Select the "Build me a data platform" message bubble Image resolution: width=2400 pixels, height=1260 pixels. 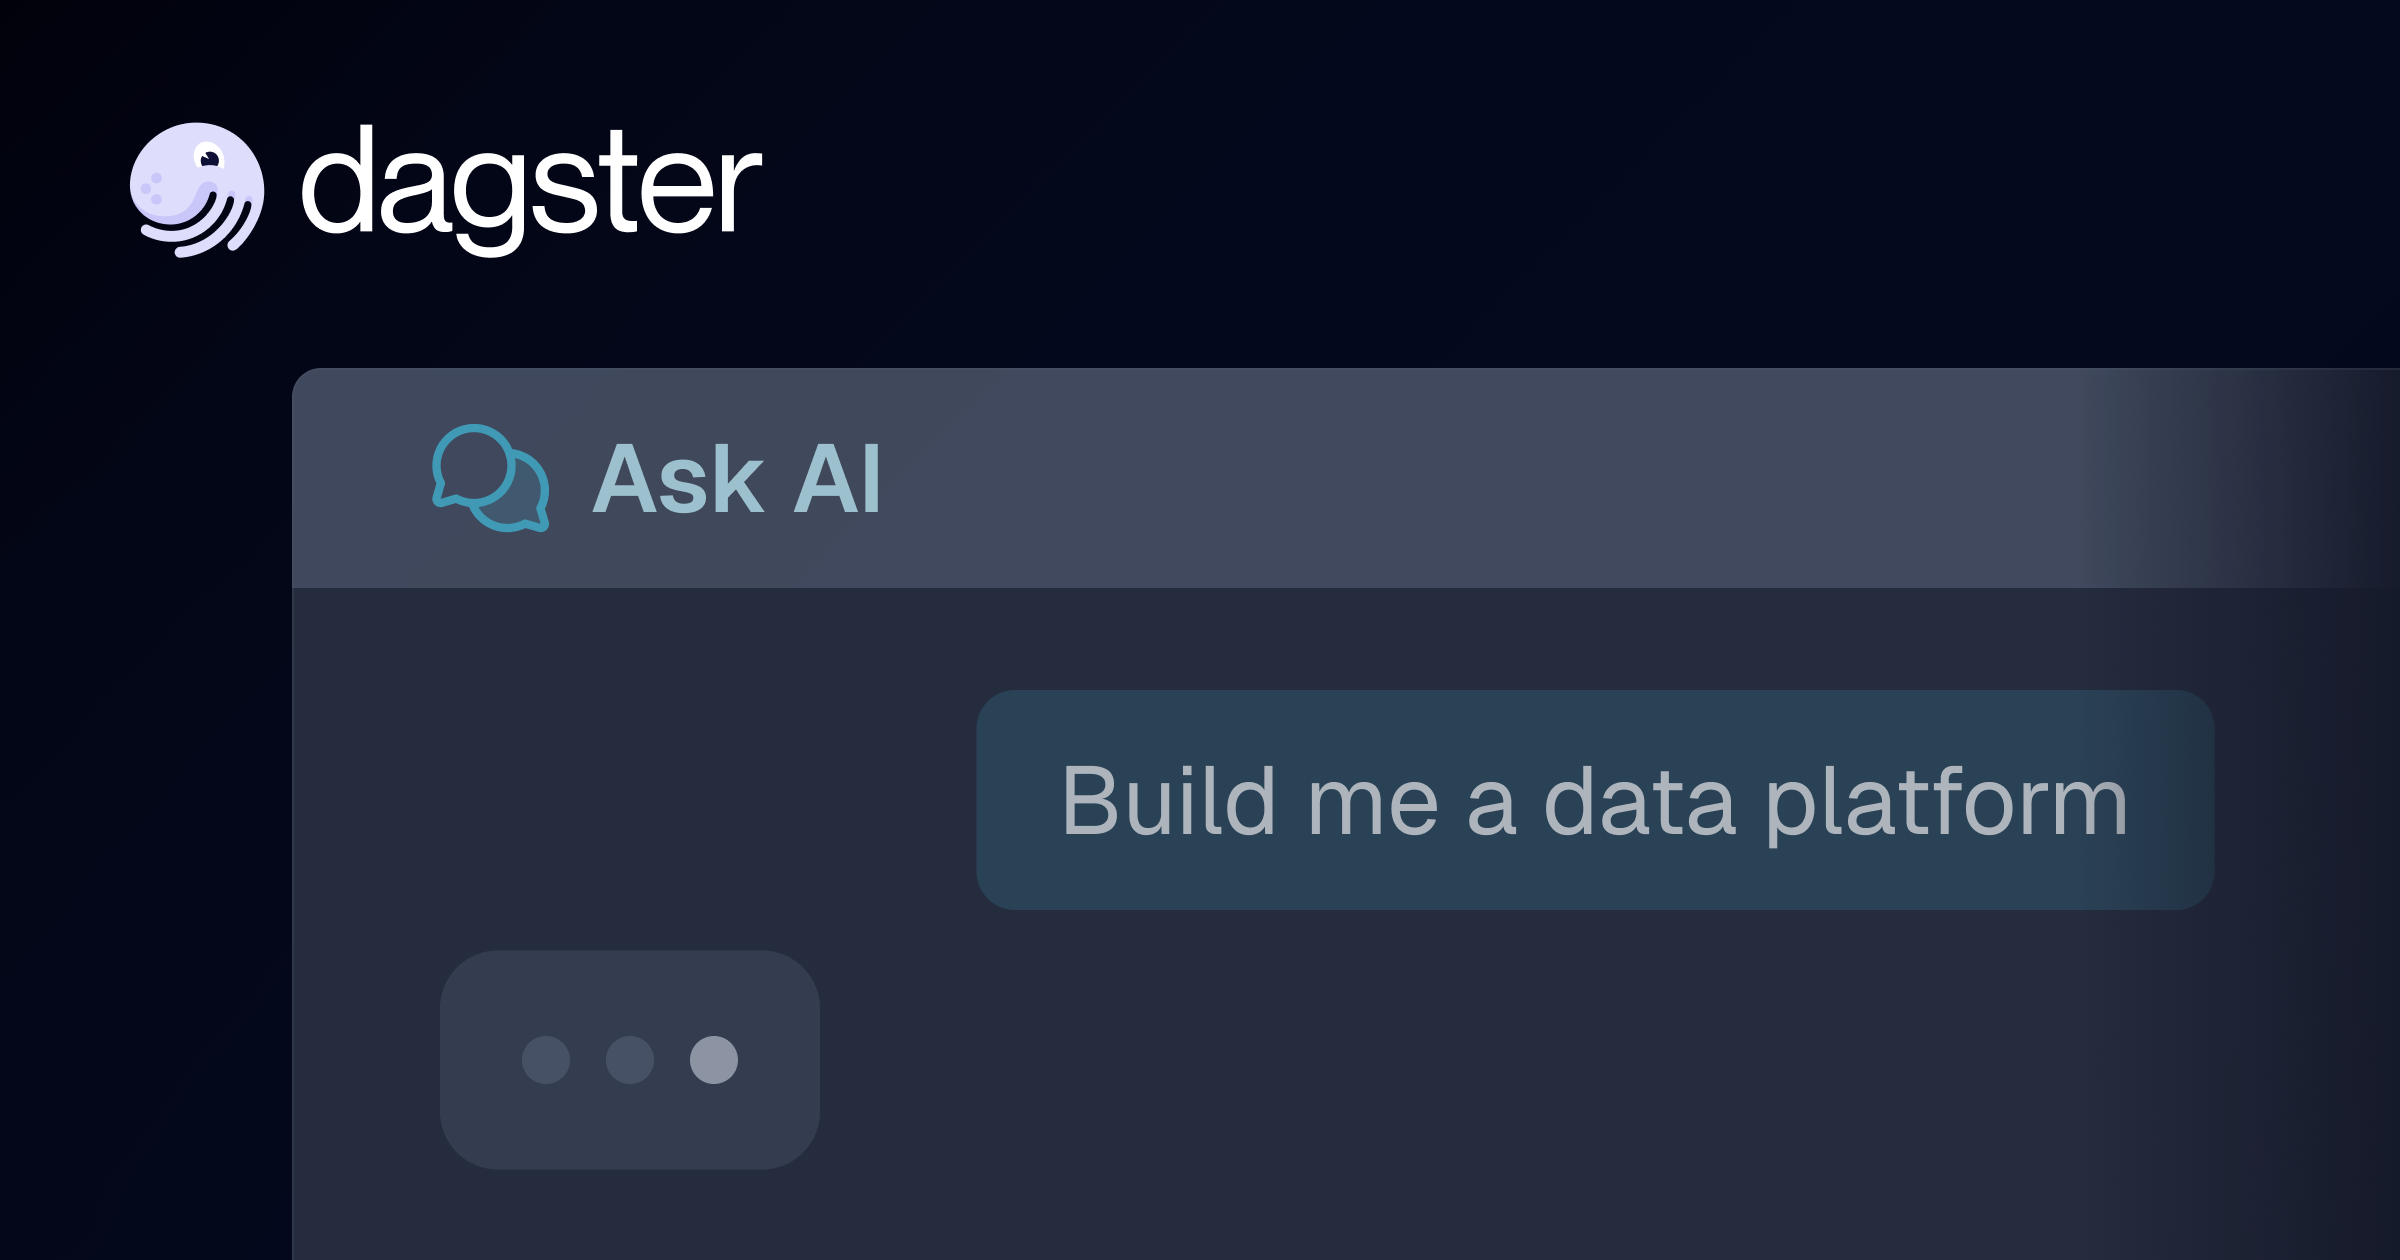1595,800
